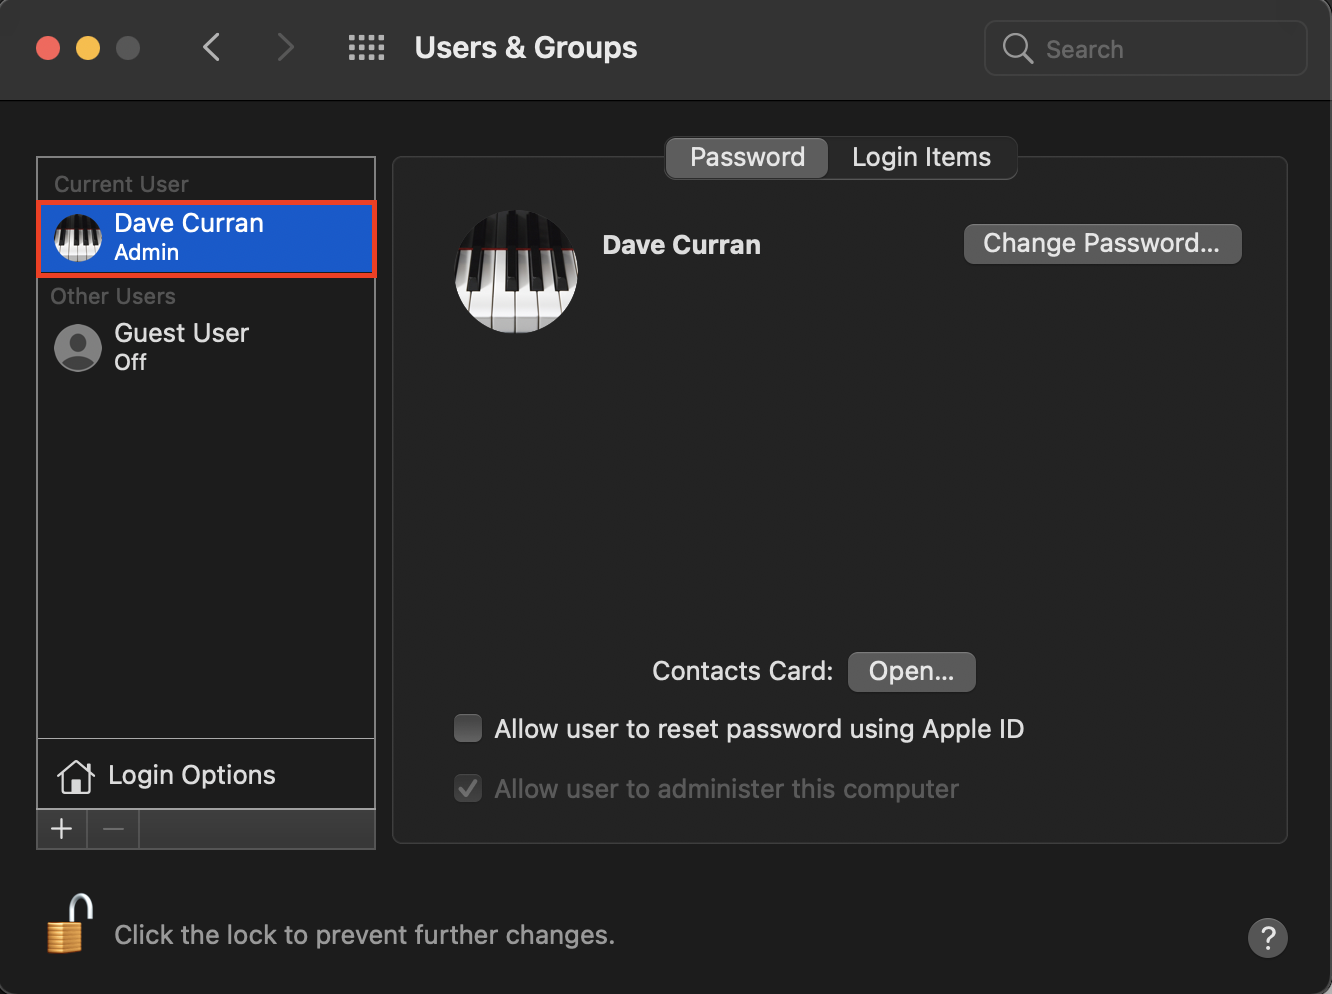Viewport: 1332px width, 994px height.
Task: Select the Password tab
Action: pos(747,158)
